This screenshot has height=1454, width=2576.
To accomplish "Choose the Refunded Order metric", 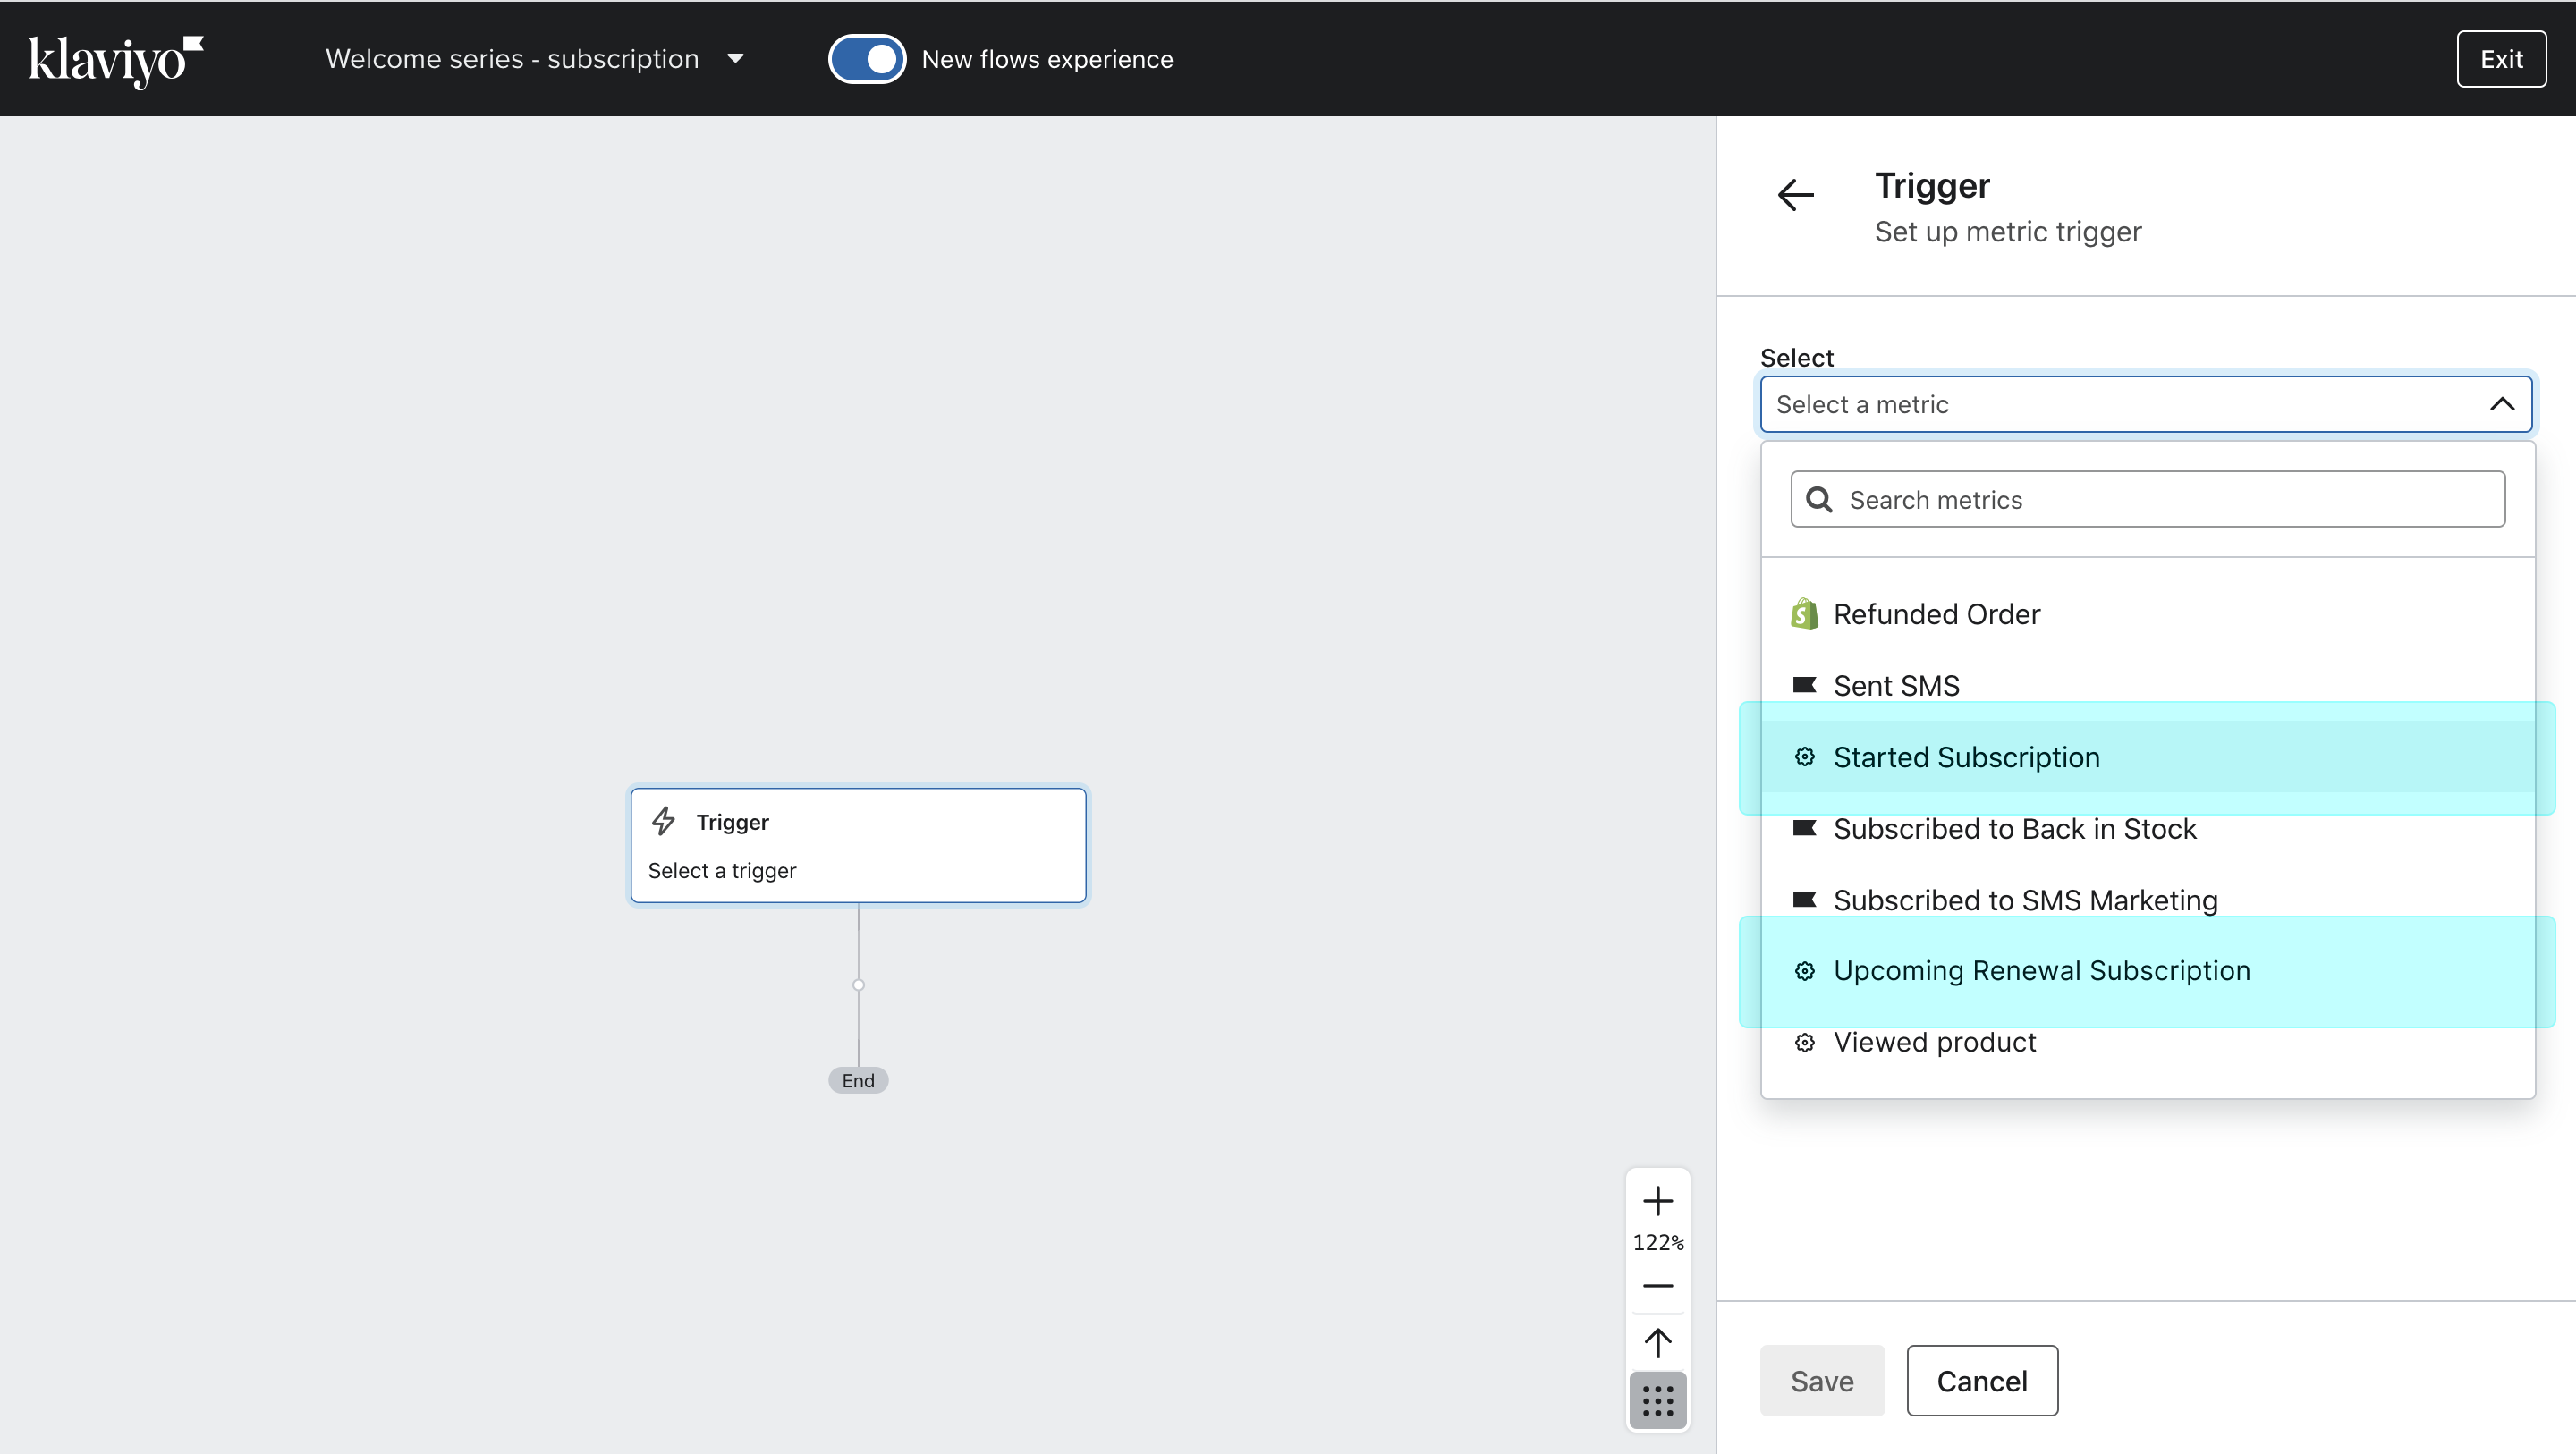I will [2147, 614].
